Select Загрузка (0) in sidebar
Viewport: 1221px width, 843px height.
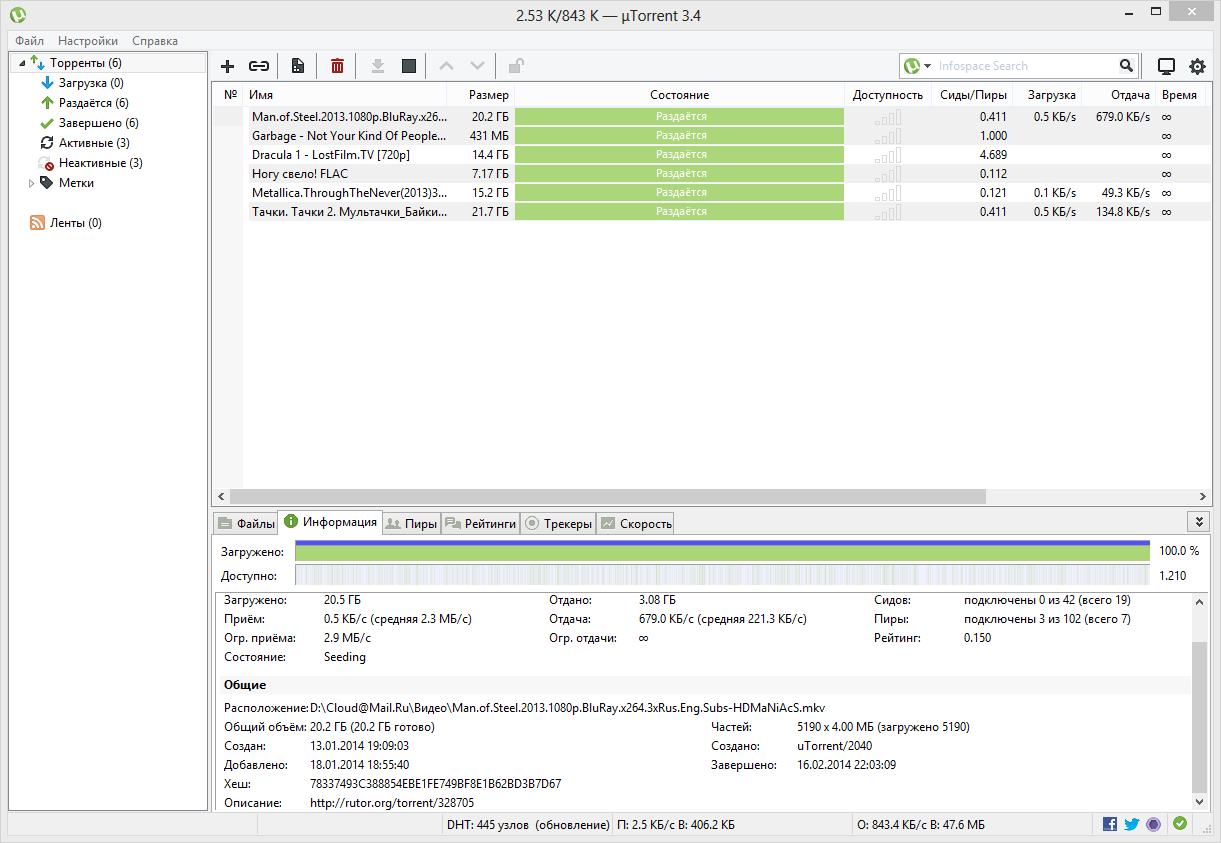pos(90,83)
